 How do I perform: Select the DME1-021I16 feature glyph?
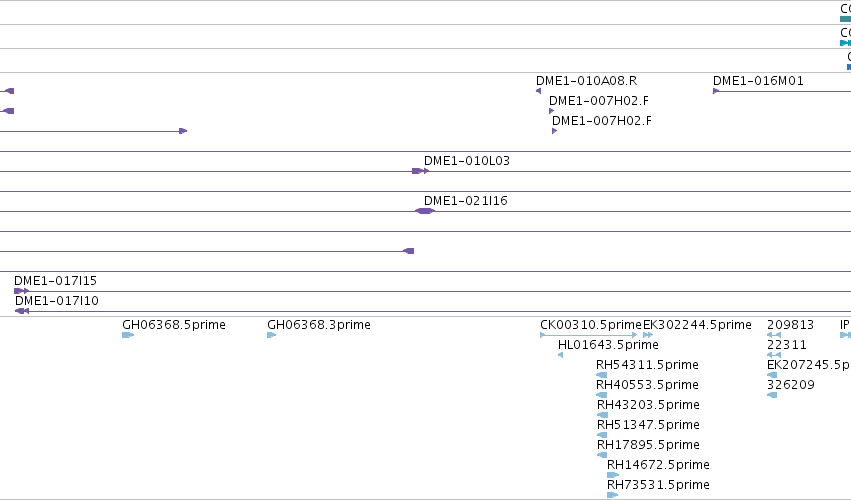425,211
